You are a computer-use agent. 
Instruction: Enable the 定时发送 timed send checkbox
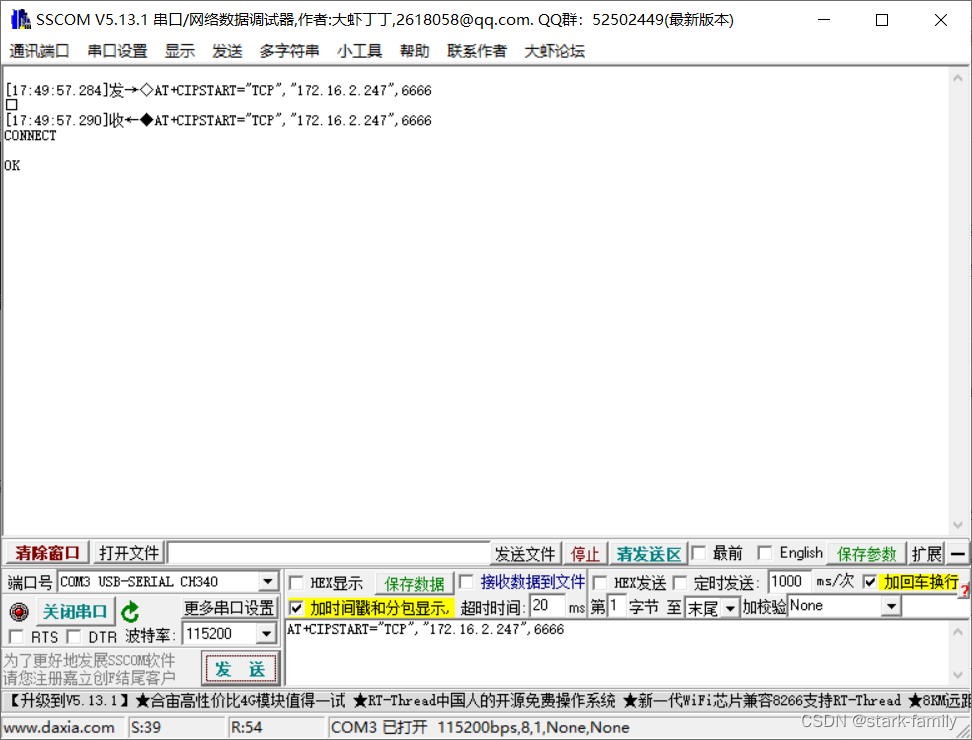pos(681,581)
